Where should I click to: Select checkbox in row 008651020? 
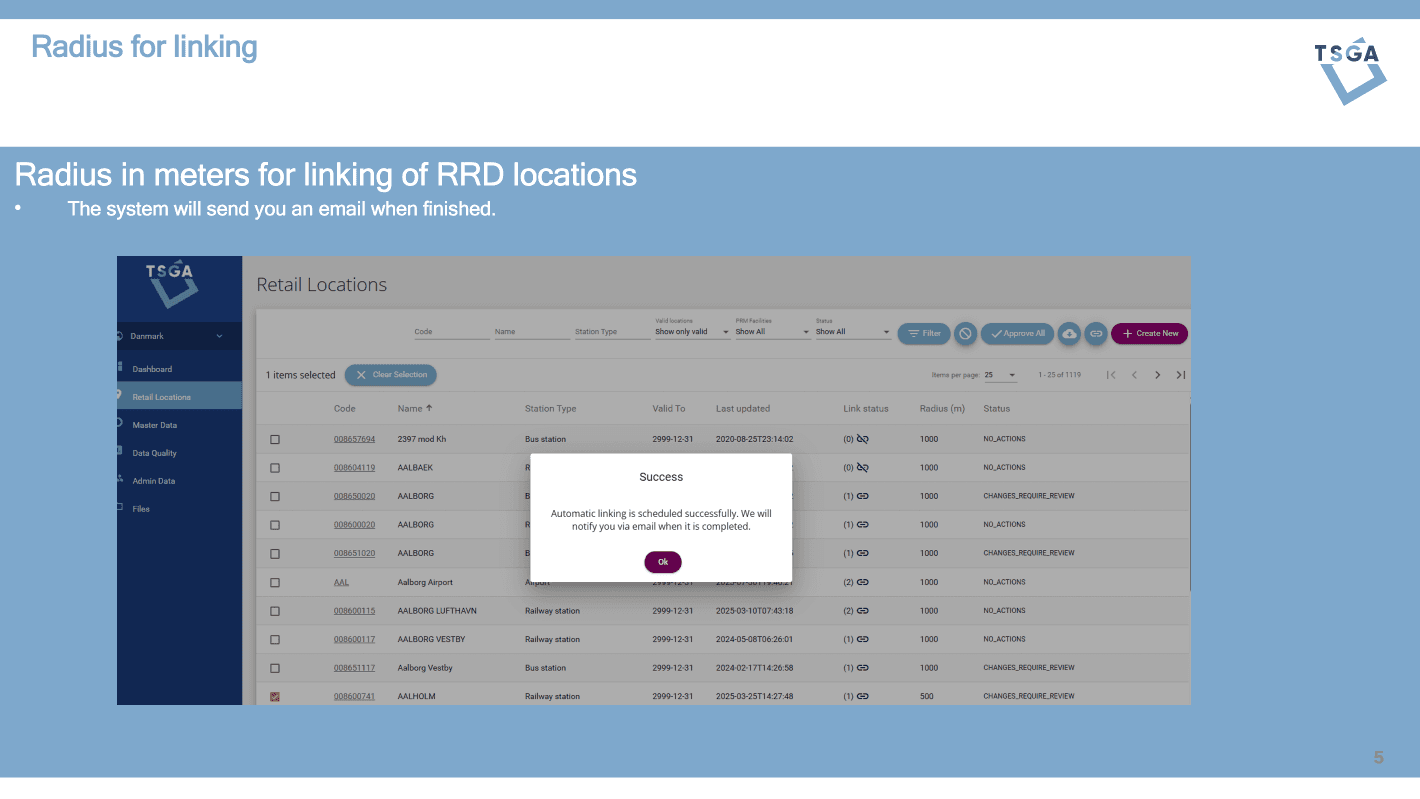coord(275,553)
